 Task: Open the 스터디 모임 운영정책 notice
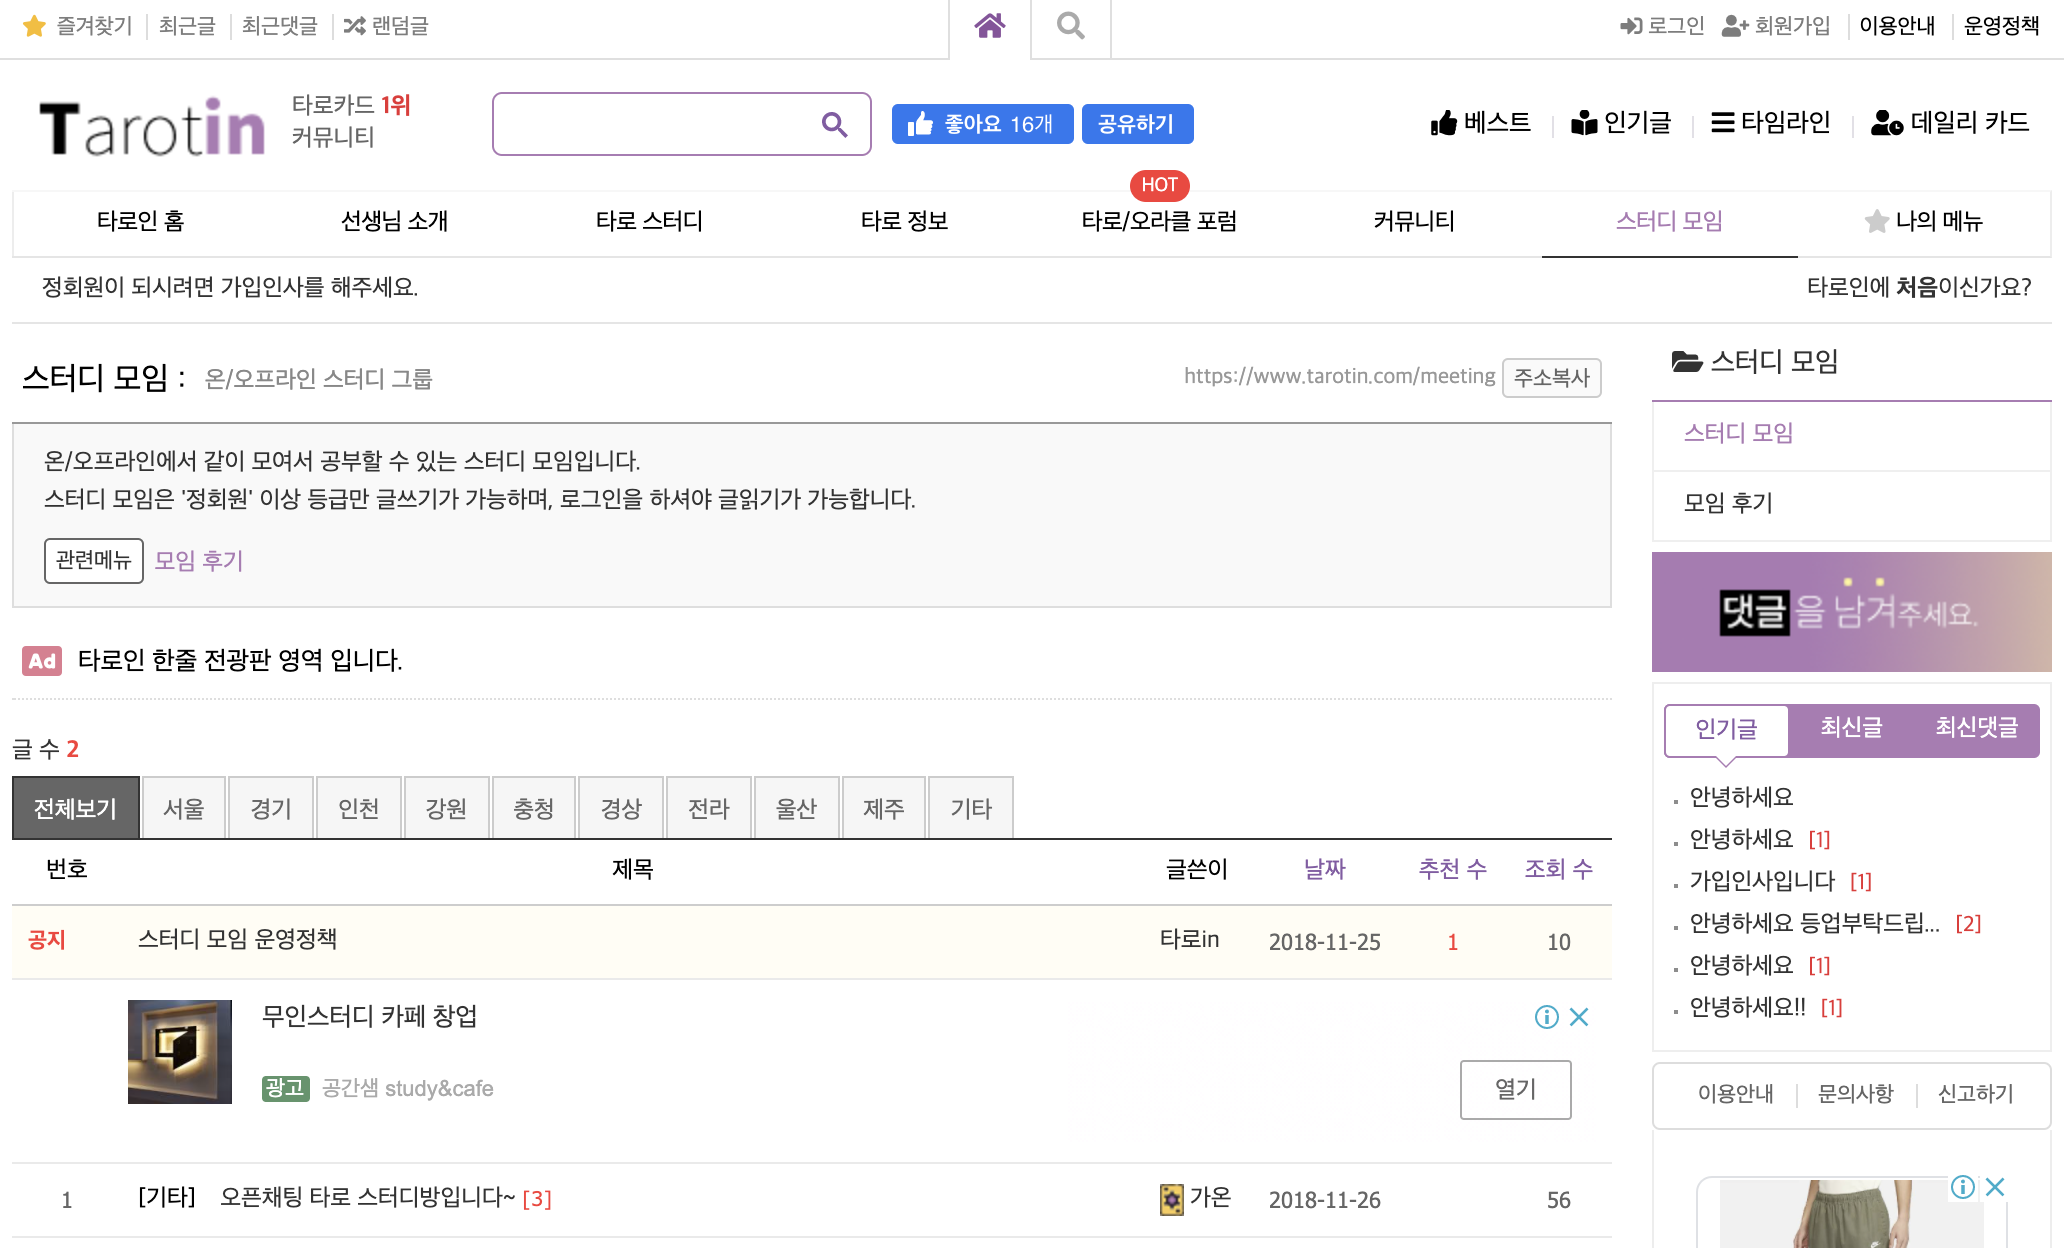click(237, 940)
